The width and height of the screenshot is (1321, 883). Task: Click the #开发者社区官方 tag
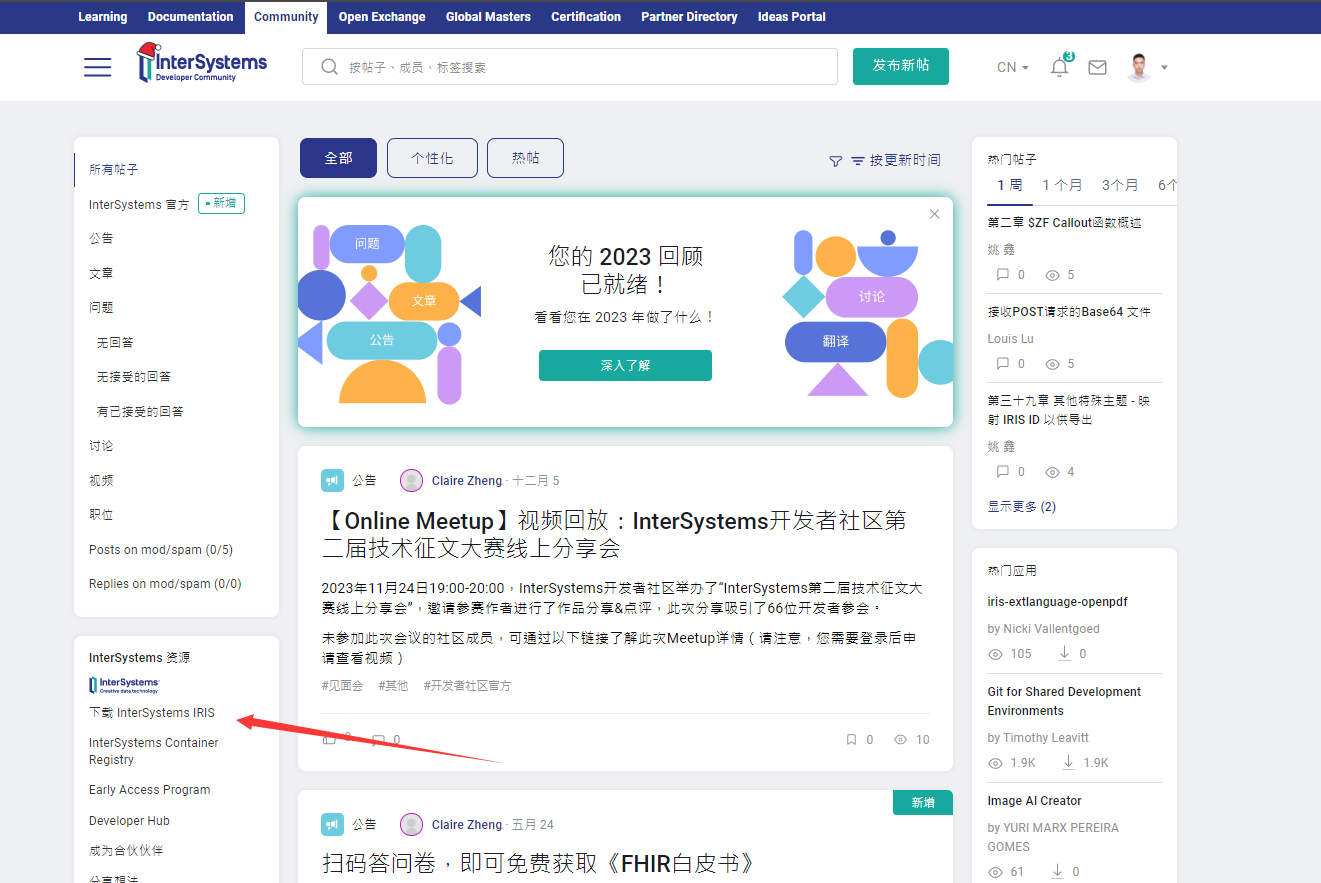pyautogui.click(x=467, y=686)
